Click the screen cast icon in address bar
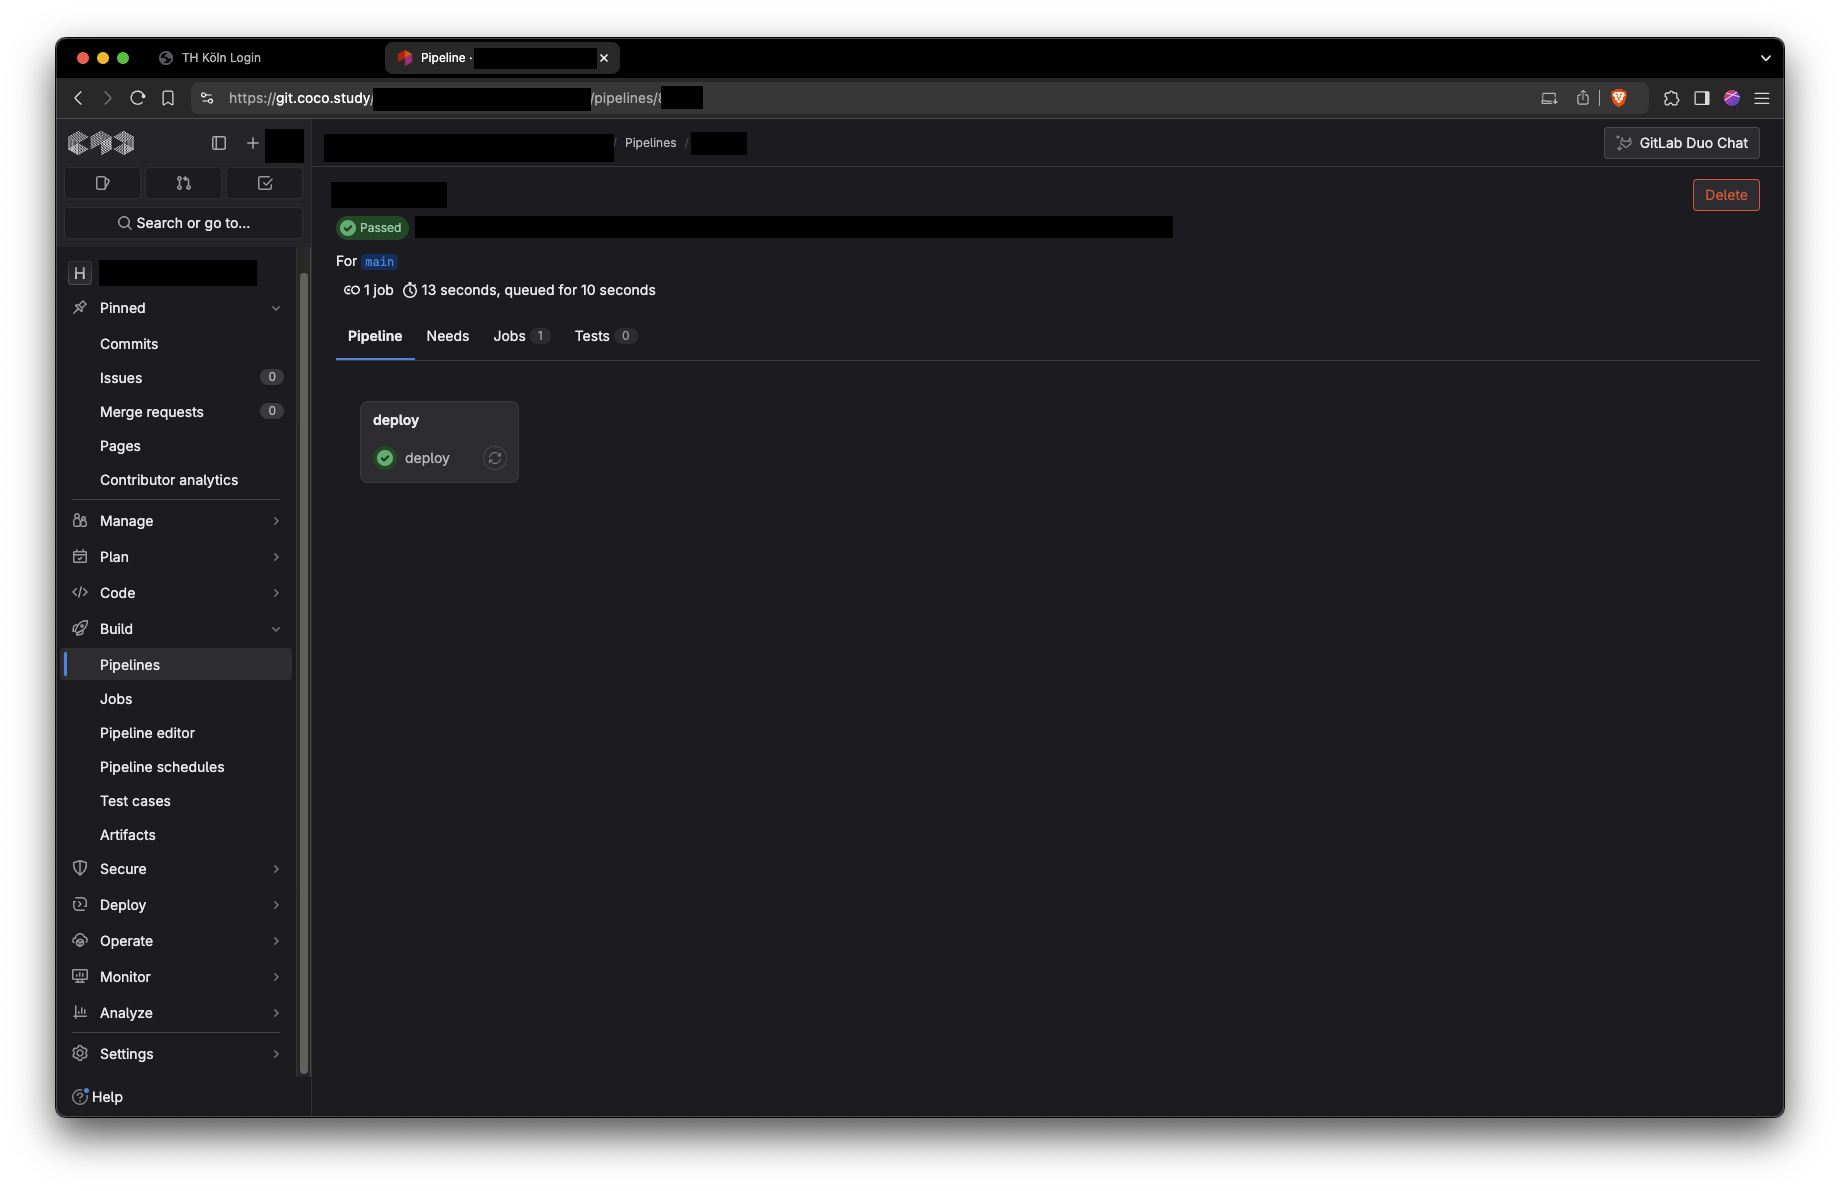Viewport: 1840px width, 1191px height. [1549, 98]
